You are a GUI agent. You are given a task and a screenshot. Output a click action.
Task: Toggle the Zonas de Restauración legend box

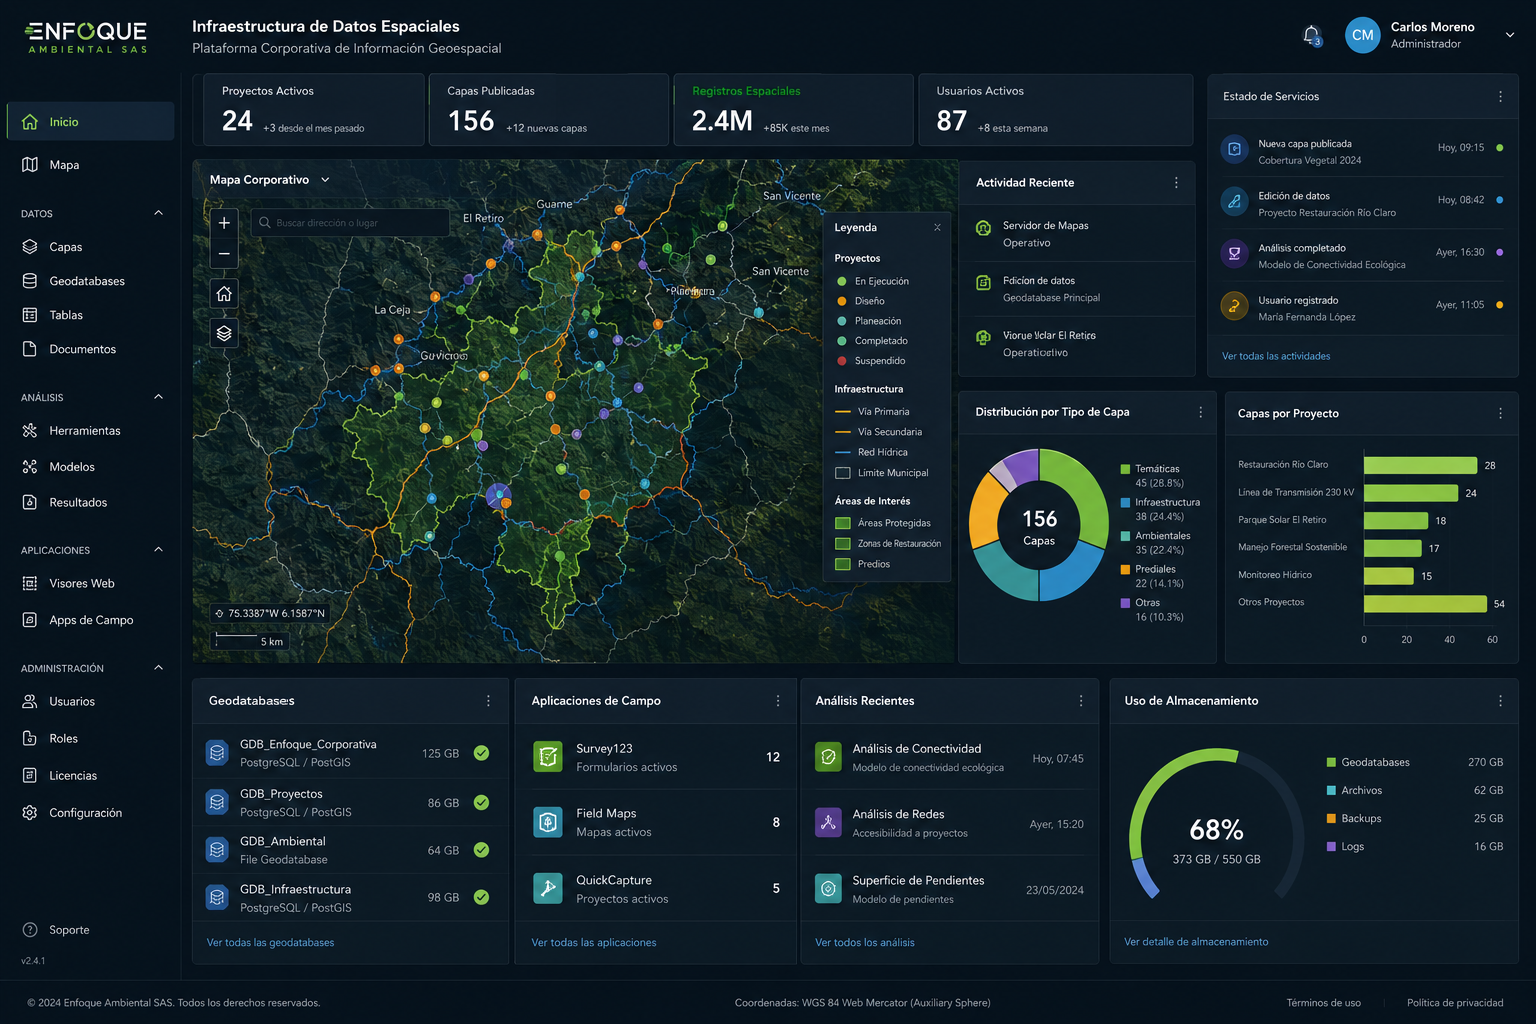(x=843, y=544)
